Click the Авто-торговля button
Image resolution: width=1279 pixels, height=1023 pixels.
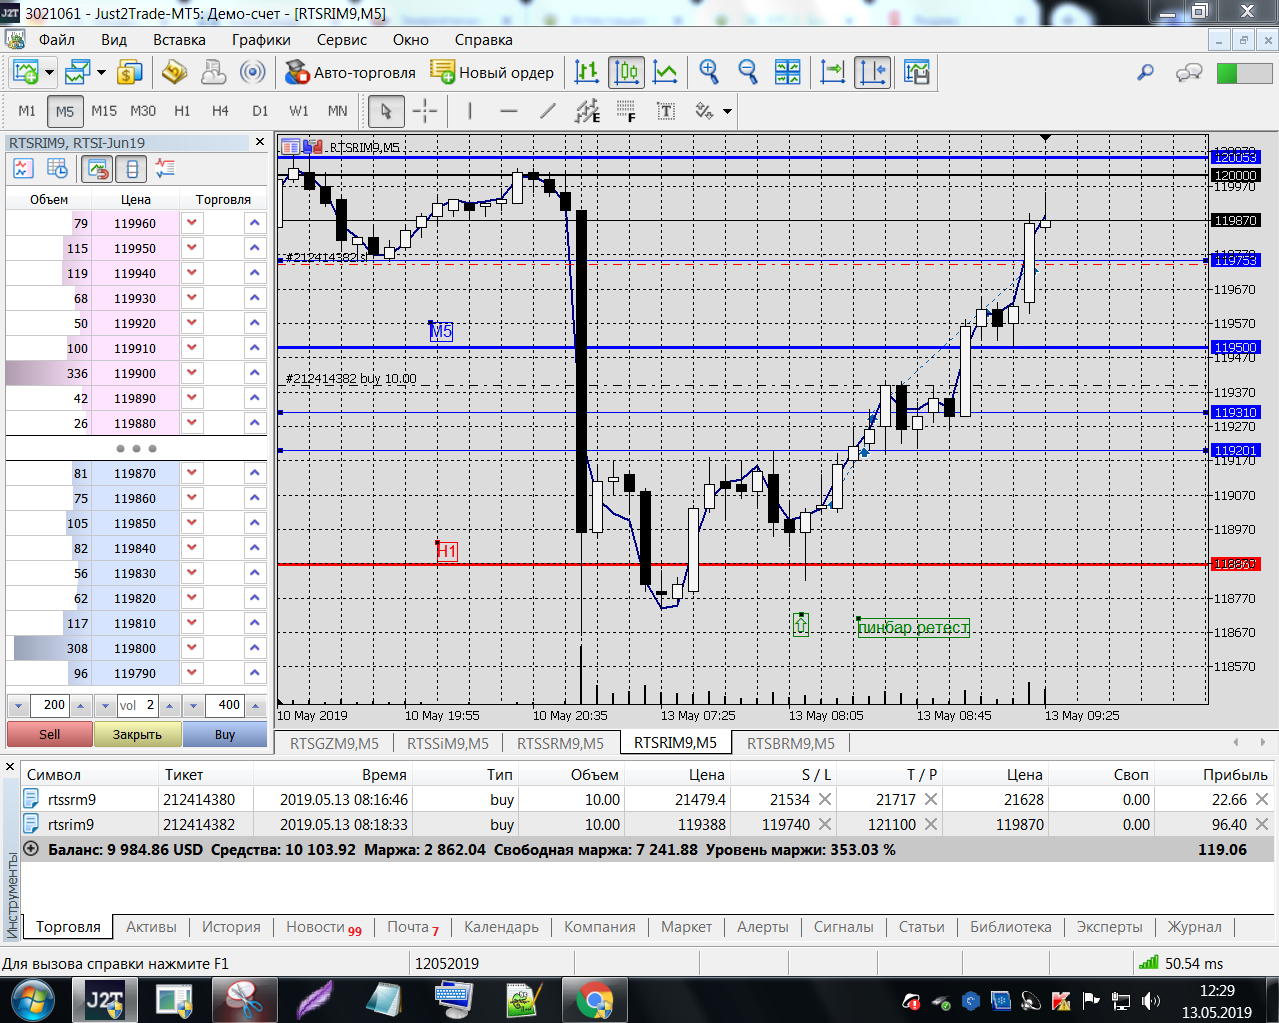click(350, 72)
